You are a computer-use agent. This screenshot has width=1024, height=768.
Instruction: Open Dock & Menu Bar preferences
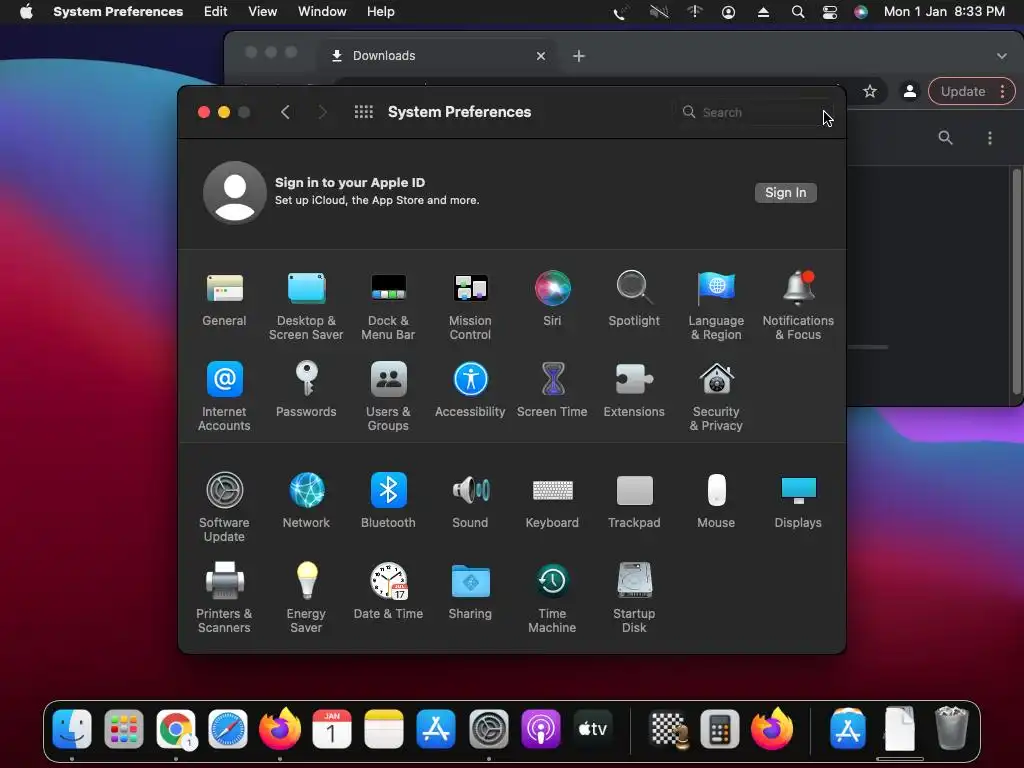point(388,306)
